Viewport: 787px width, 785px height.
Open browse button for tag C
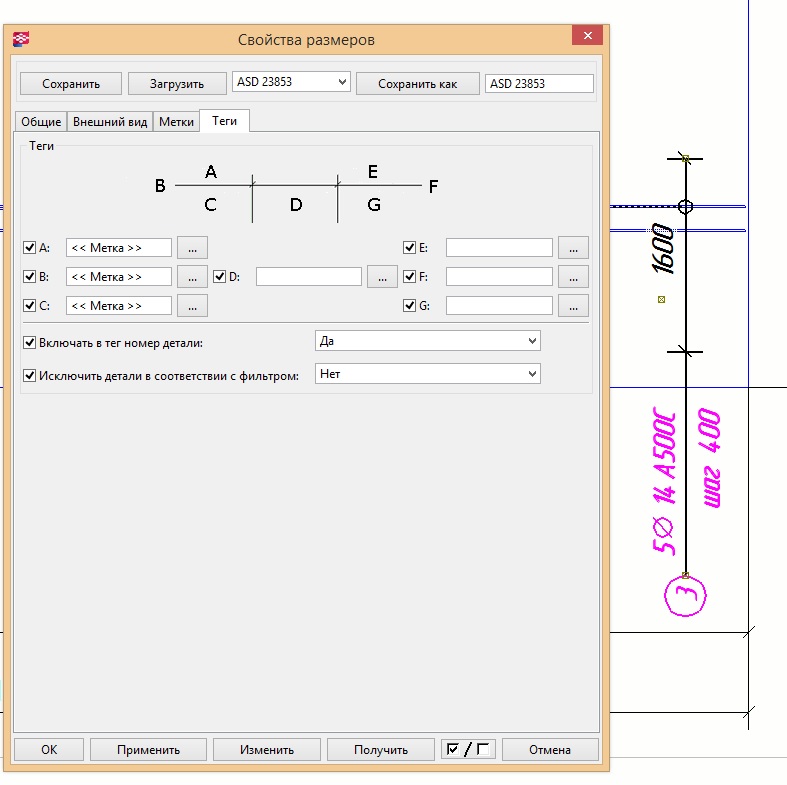[x=192, y=305]
